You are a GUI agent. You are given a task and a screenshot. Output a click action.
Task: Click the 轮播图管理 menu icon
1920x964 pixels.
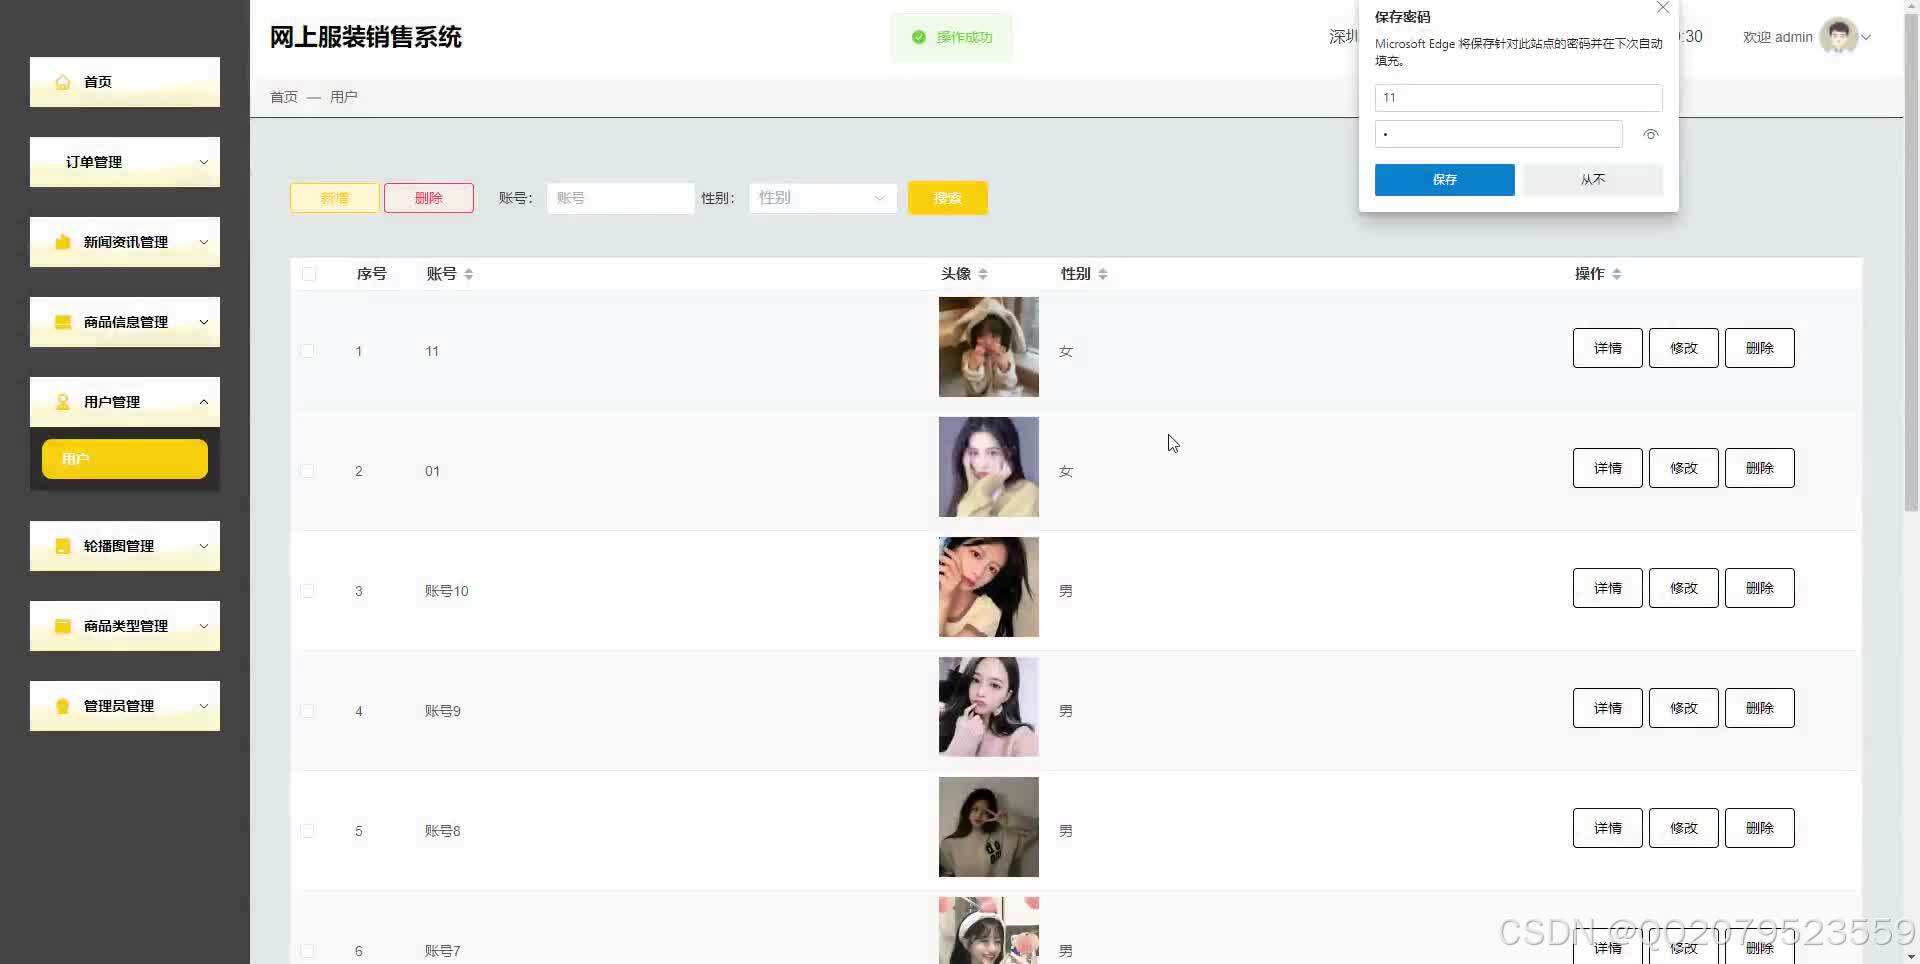click(x=63, y=546)
